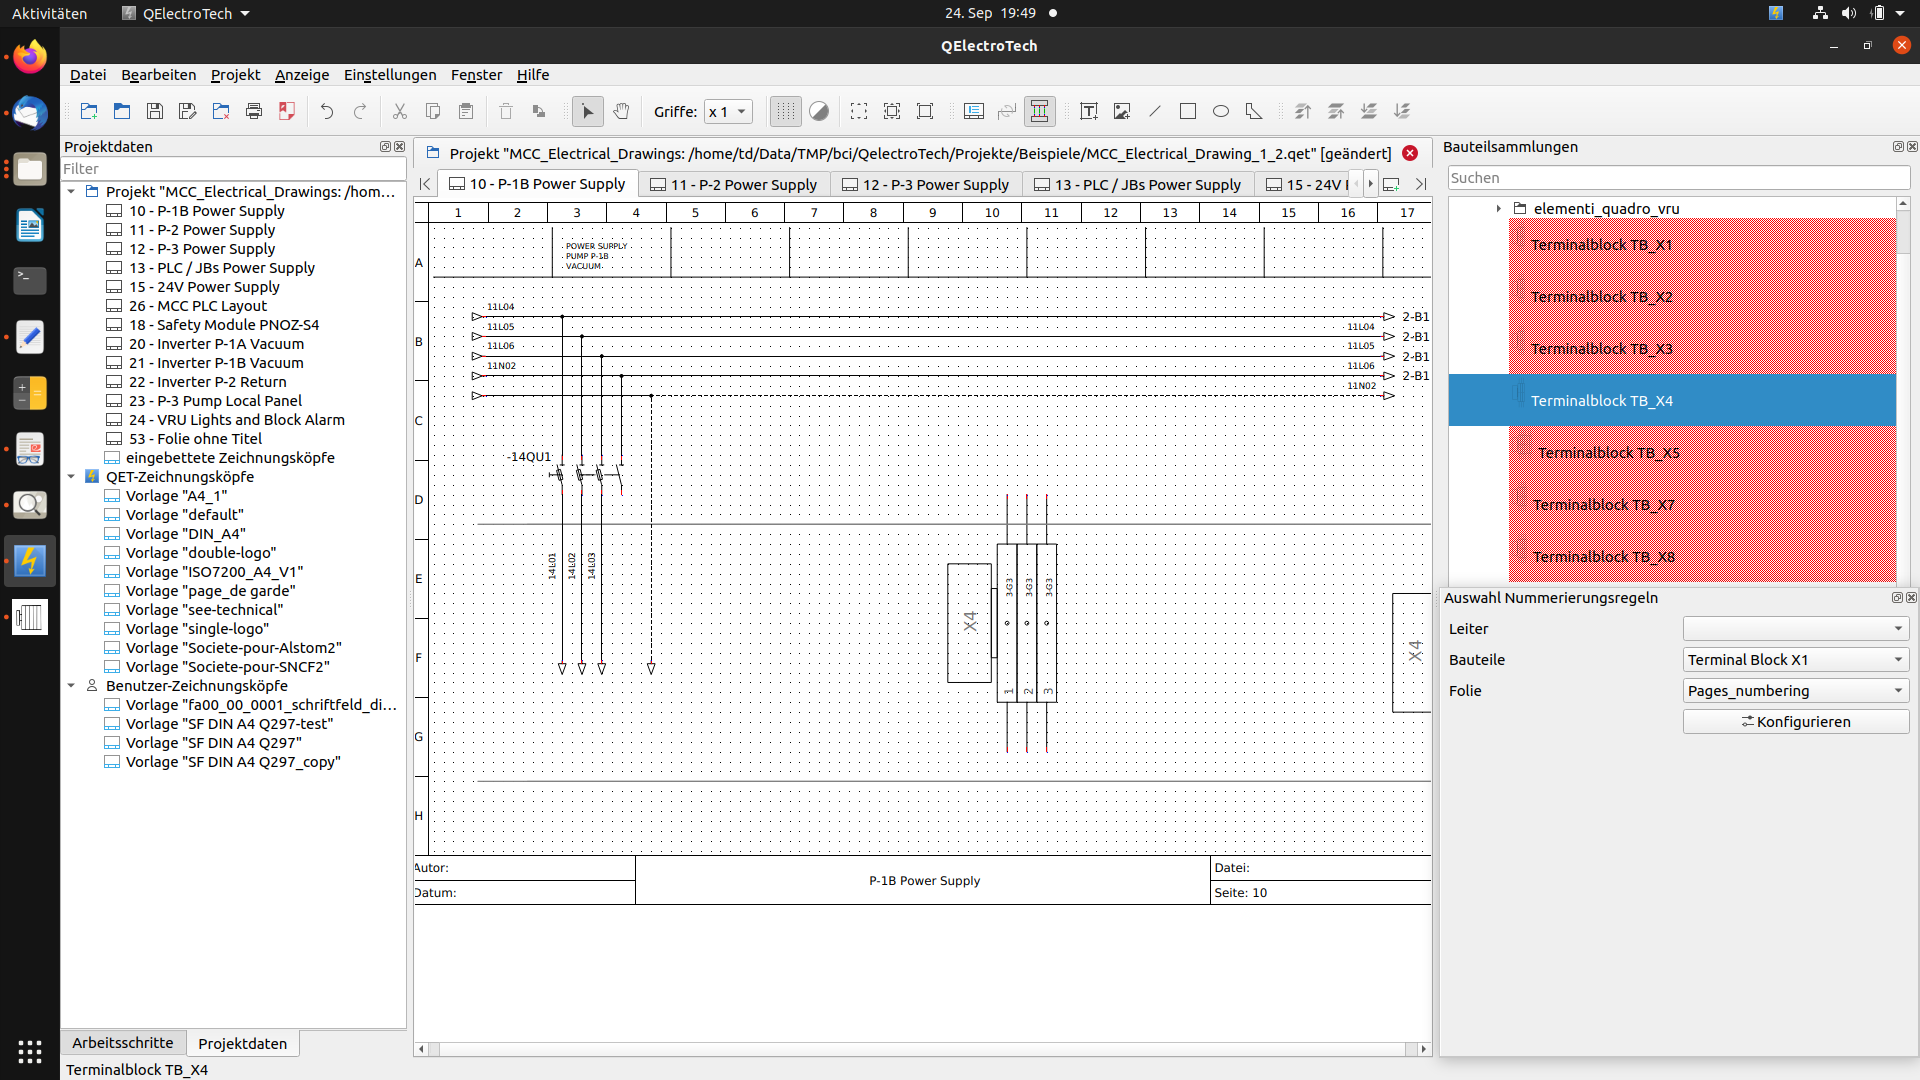1920x1080 pixels.
Task: Click the Save project icon
Action: tap(155, 111)
